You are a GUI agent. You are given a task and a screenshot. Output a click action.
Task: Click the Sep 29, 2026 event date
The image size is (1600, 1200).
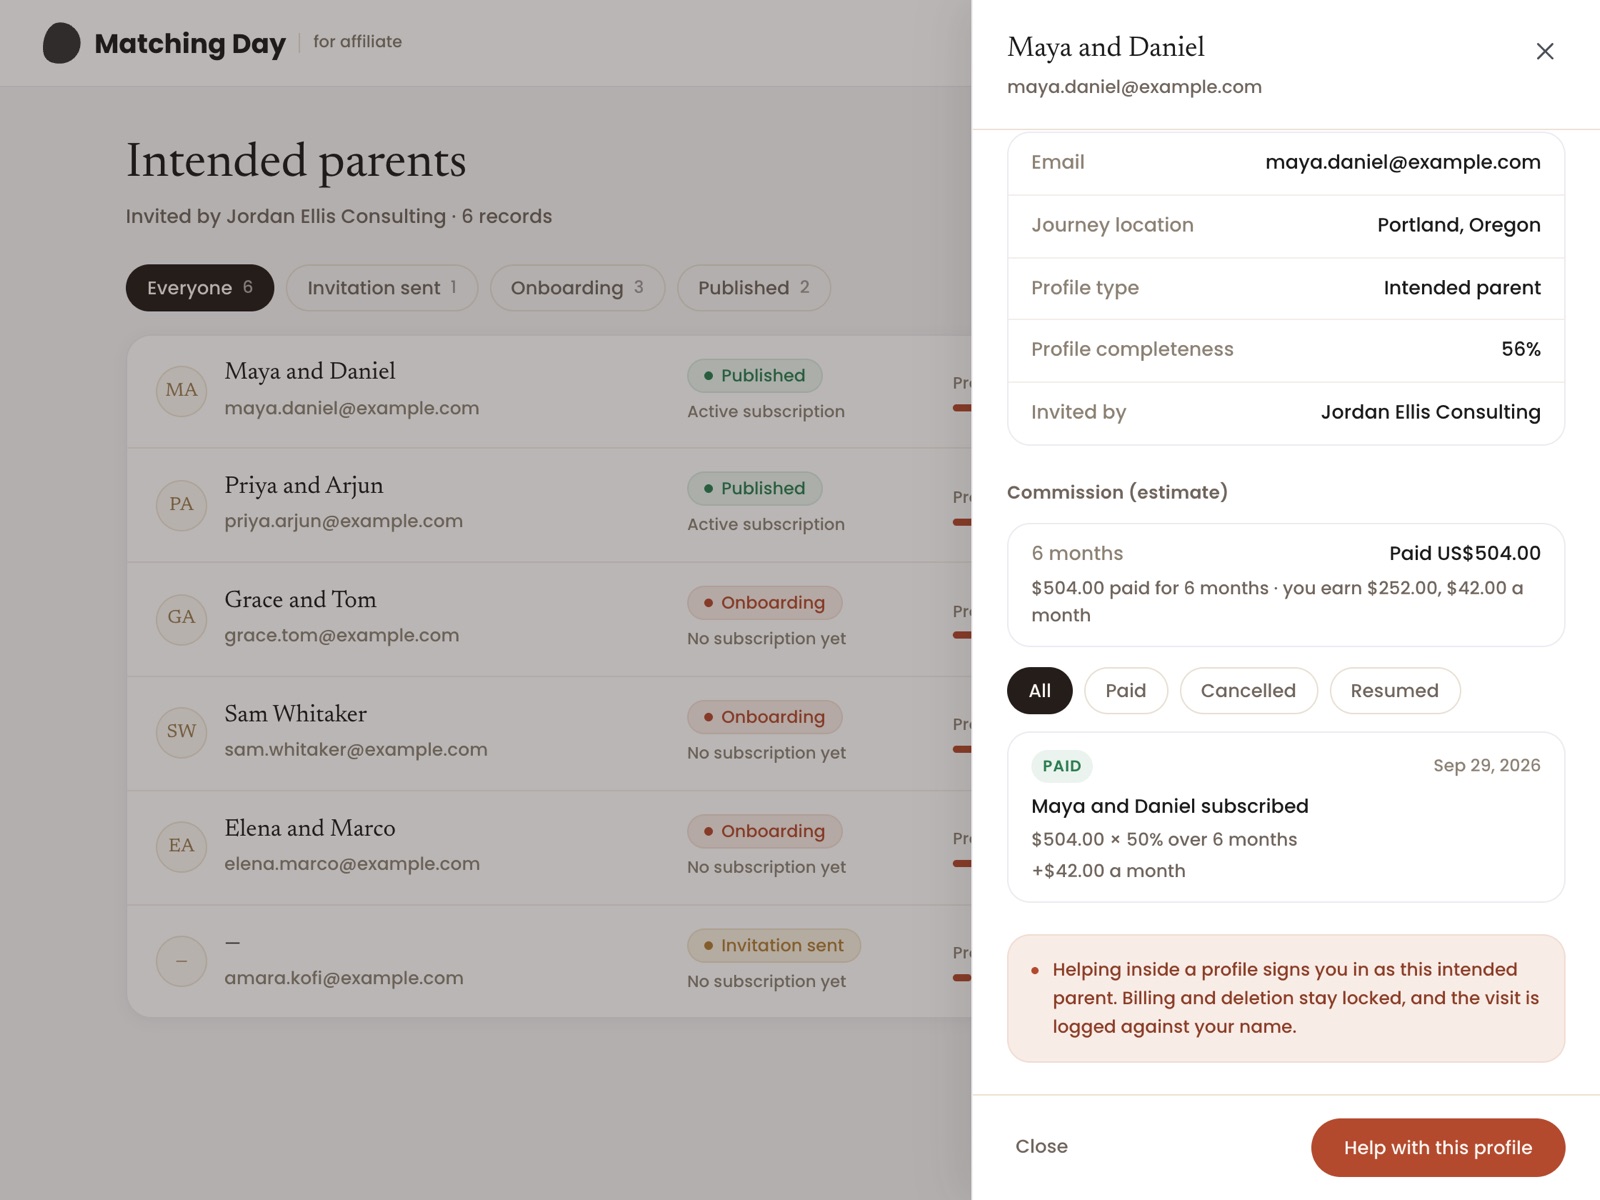(x=1487, y=766)
